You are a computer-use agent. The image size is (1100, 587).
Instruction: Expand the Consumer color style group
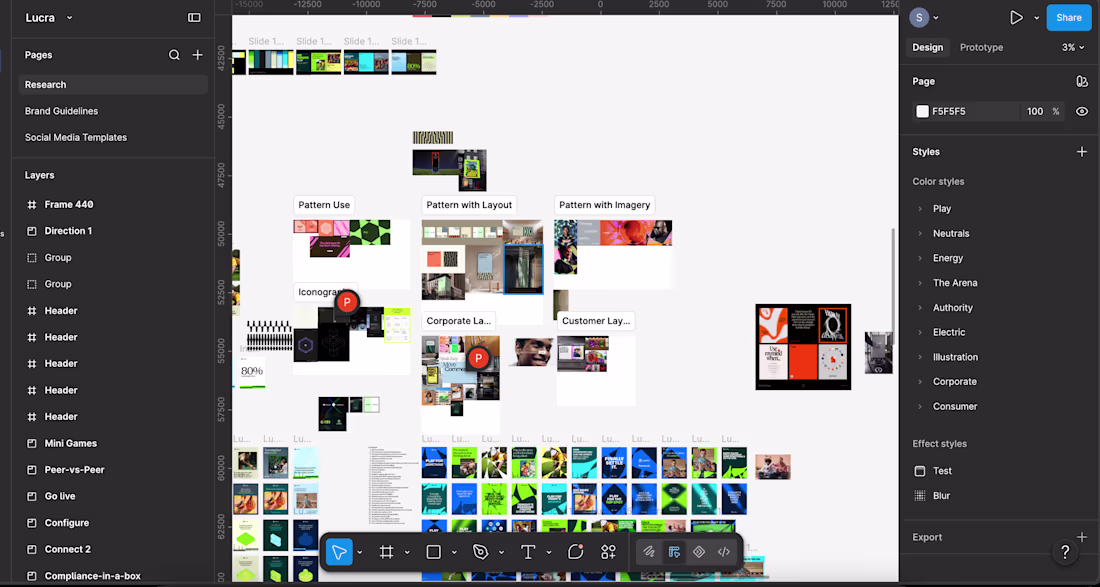tap(920, 407)
